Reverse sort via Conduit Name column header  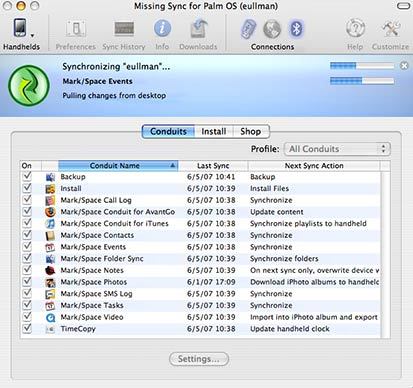click(118, 166)
